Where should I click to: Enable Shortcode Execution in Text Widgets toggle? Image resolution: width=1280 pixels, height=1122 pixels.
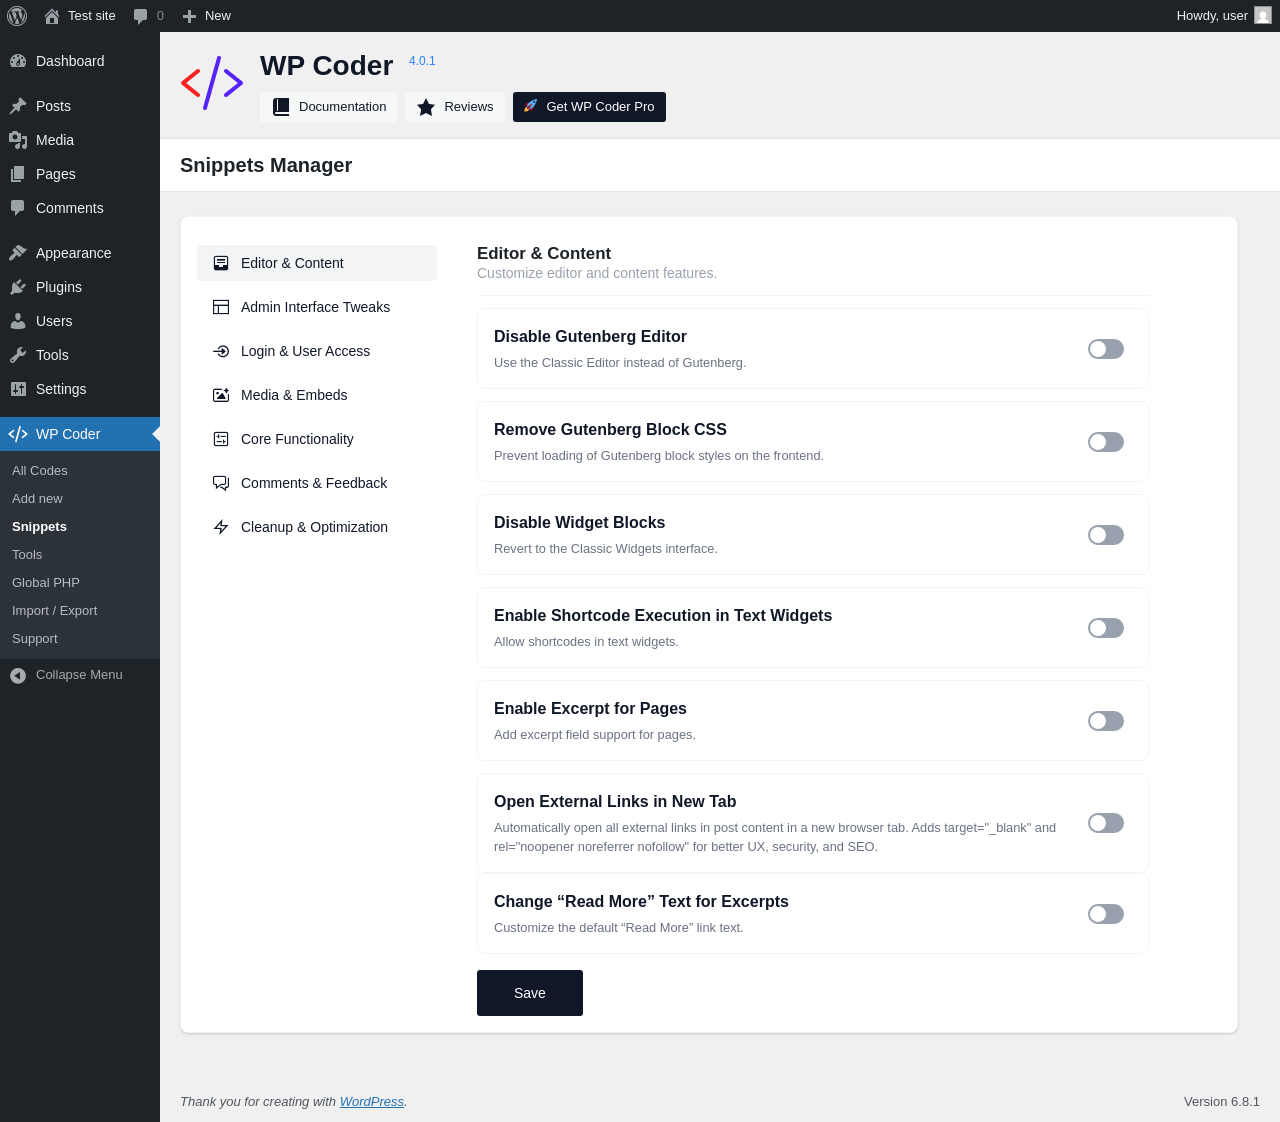1106,628
